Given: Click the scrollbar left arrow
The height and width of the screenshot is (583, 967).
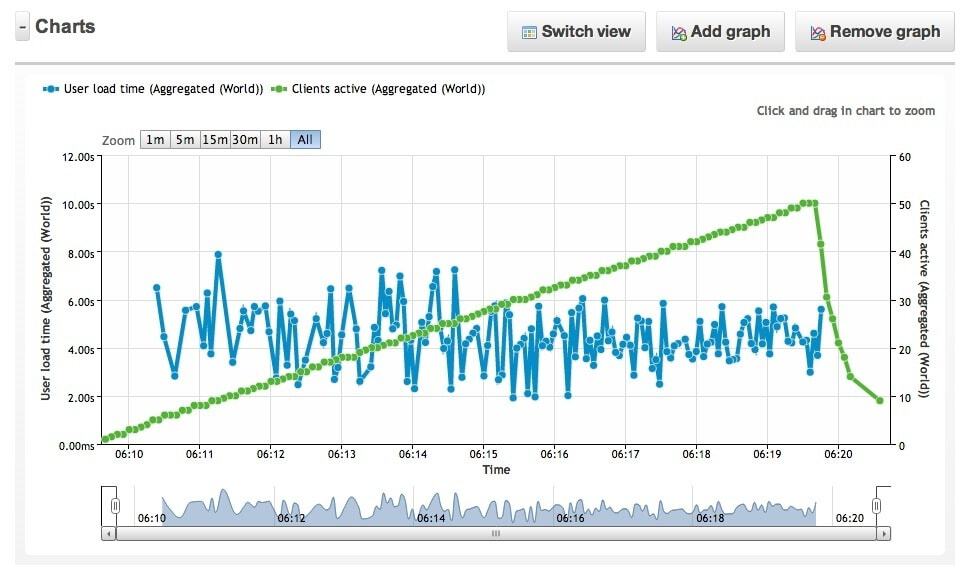Looking at the screenshot, I should coord(109,534).
